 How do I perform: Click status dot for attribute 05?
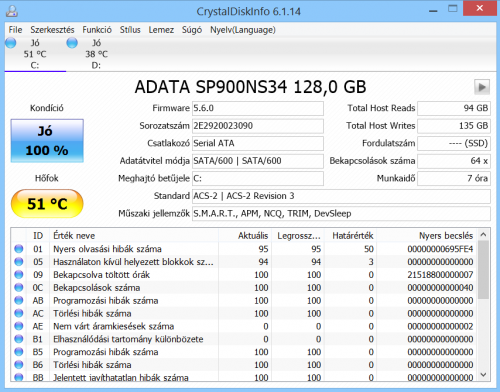tap(19, 262)
